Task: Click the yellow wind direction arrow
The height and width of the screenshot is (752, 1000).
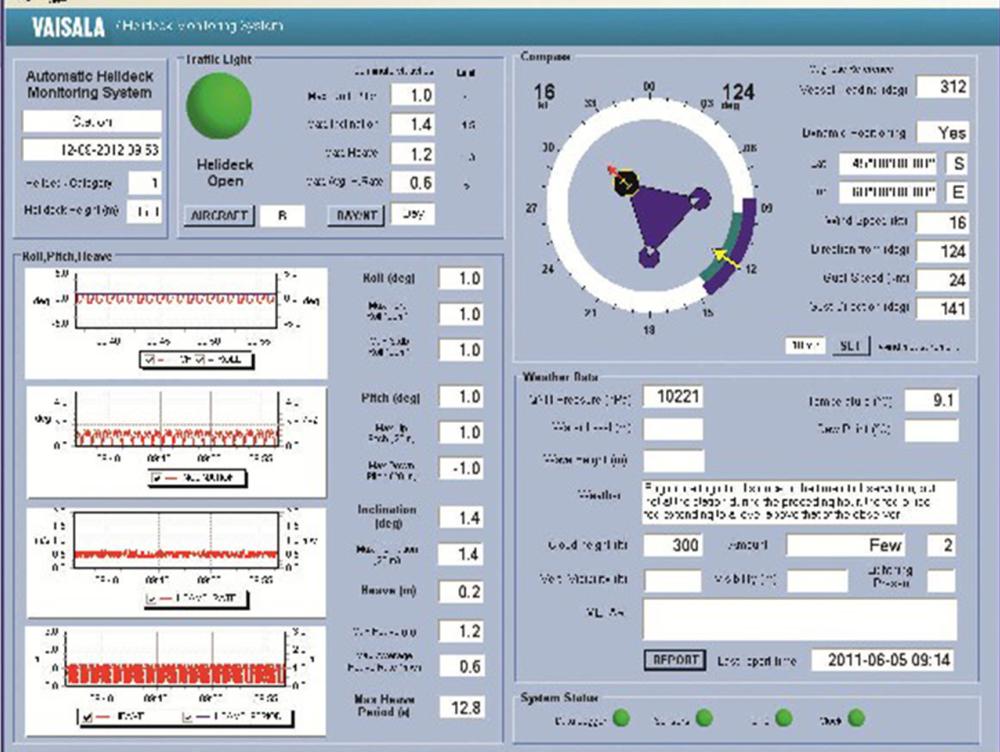Action: coord(728,259)
